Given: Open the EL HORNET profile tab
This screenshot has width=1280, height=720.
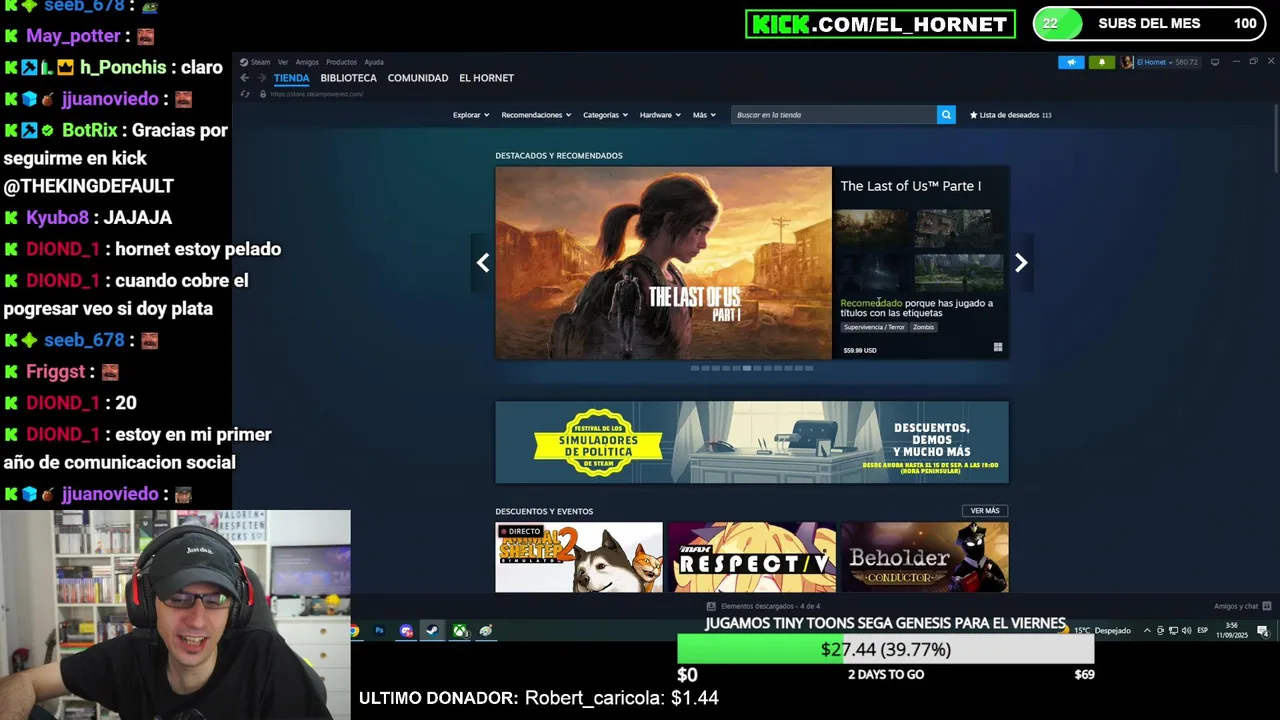Looking at the screenshot, I should [486, 78].
